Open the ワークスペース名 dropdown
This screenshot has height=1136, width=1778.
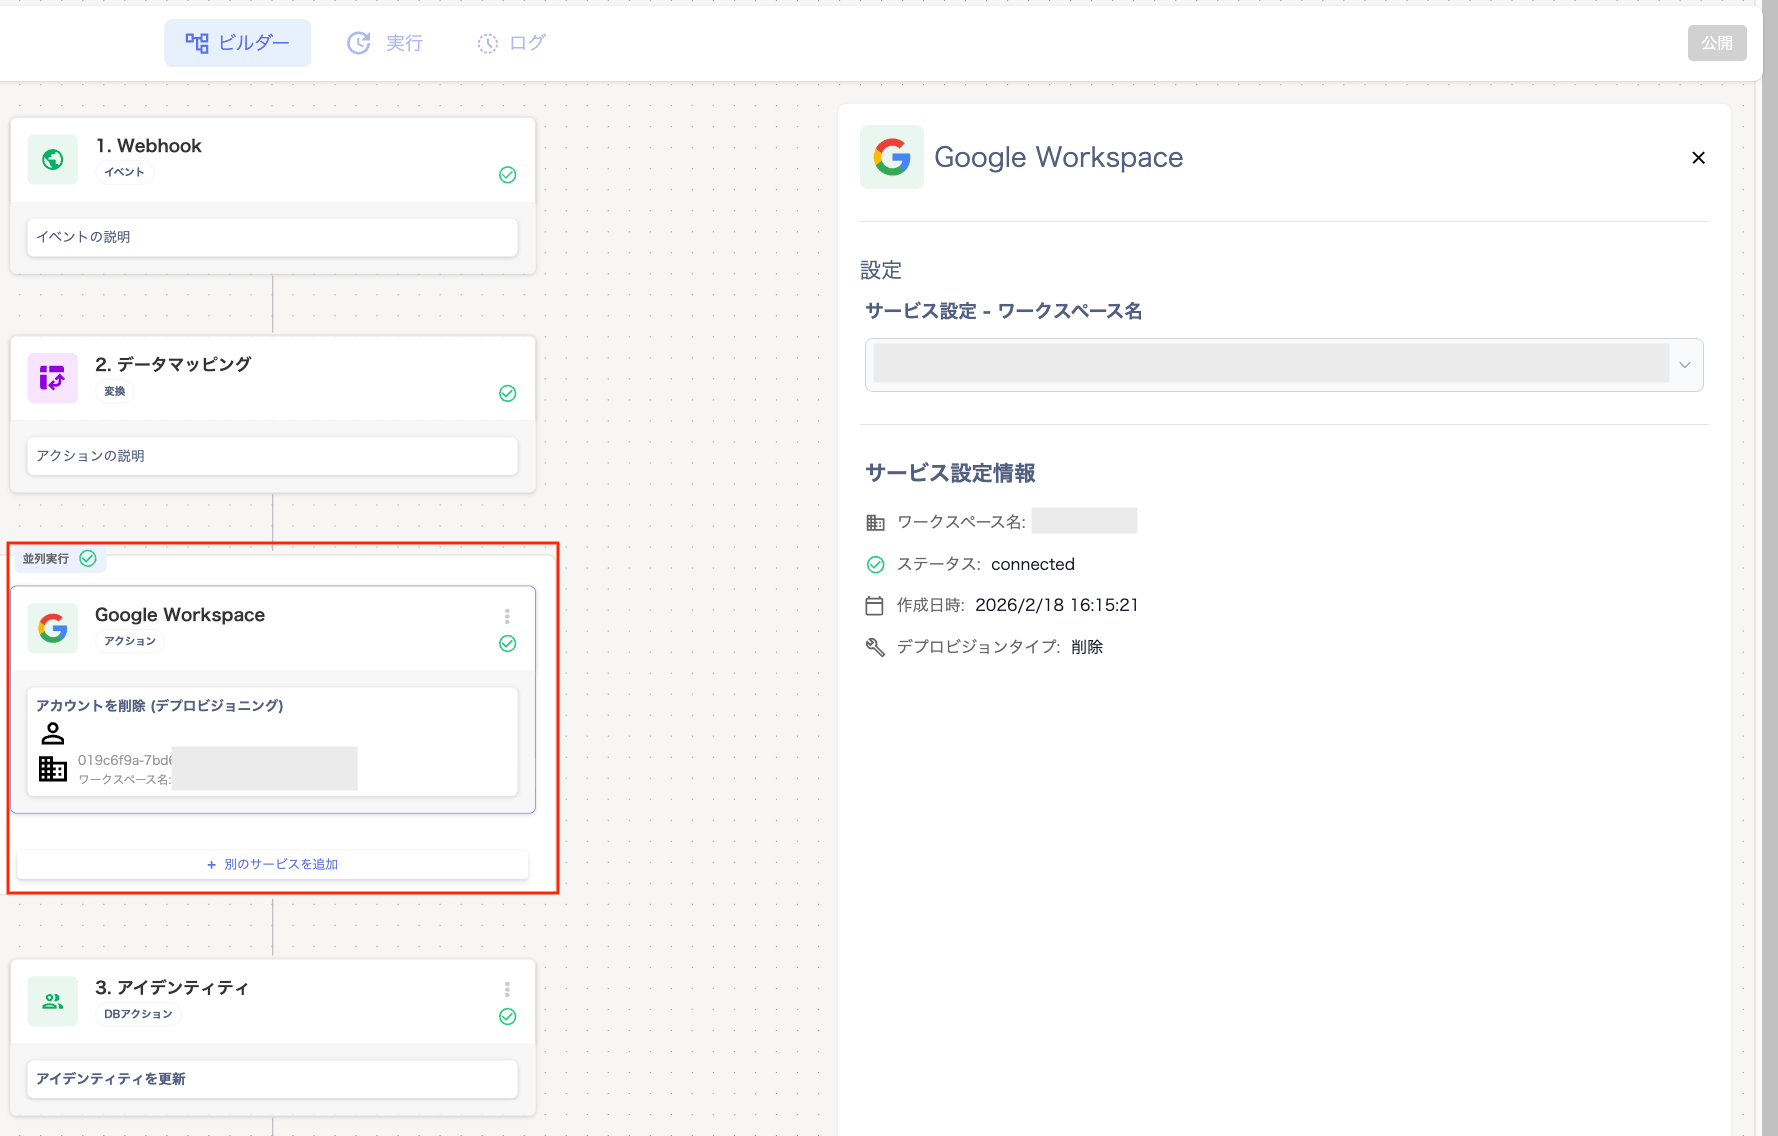pyautogui.click(x=1284, y=365)
